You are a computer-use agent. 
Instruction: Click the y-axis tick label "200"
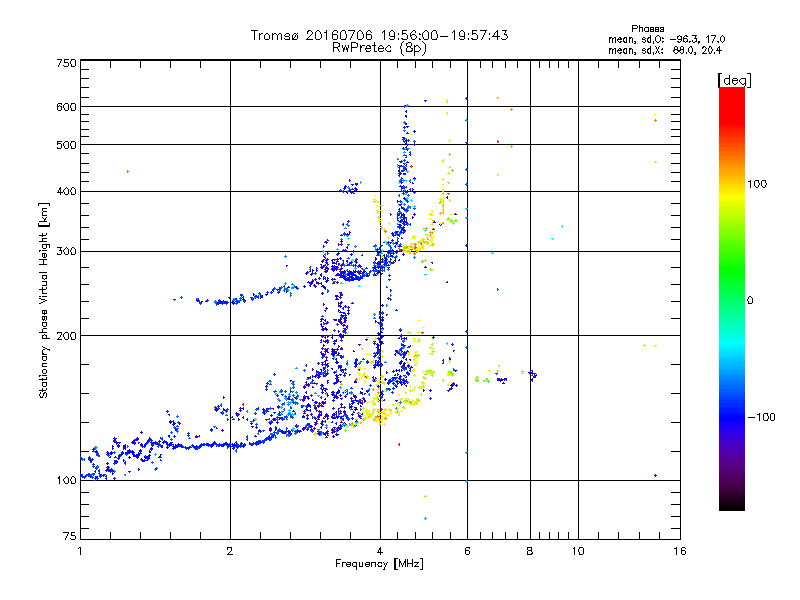point(66,336)
